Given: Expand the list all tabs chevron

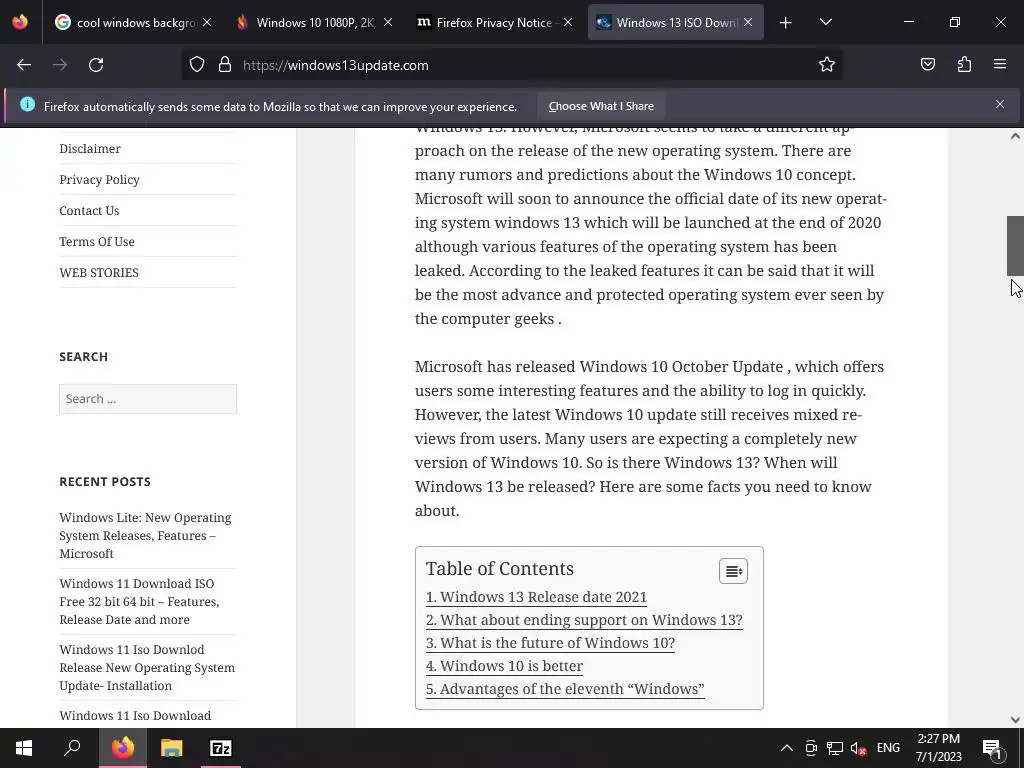Looking at the screenshot, I should 825,22.
